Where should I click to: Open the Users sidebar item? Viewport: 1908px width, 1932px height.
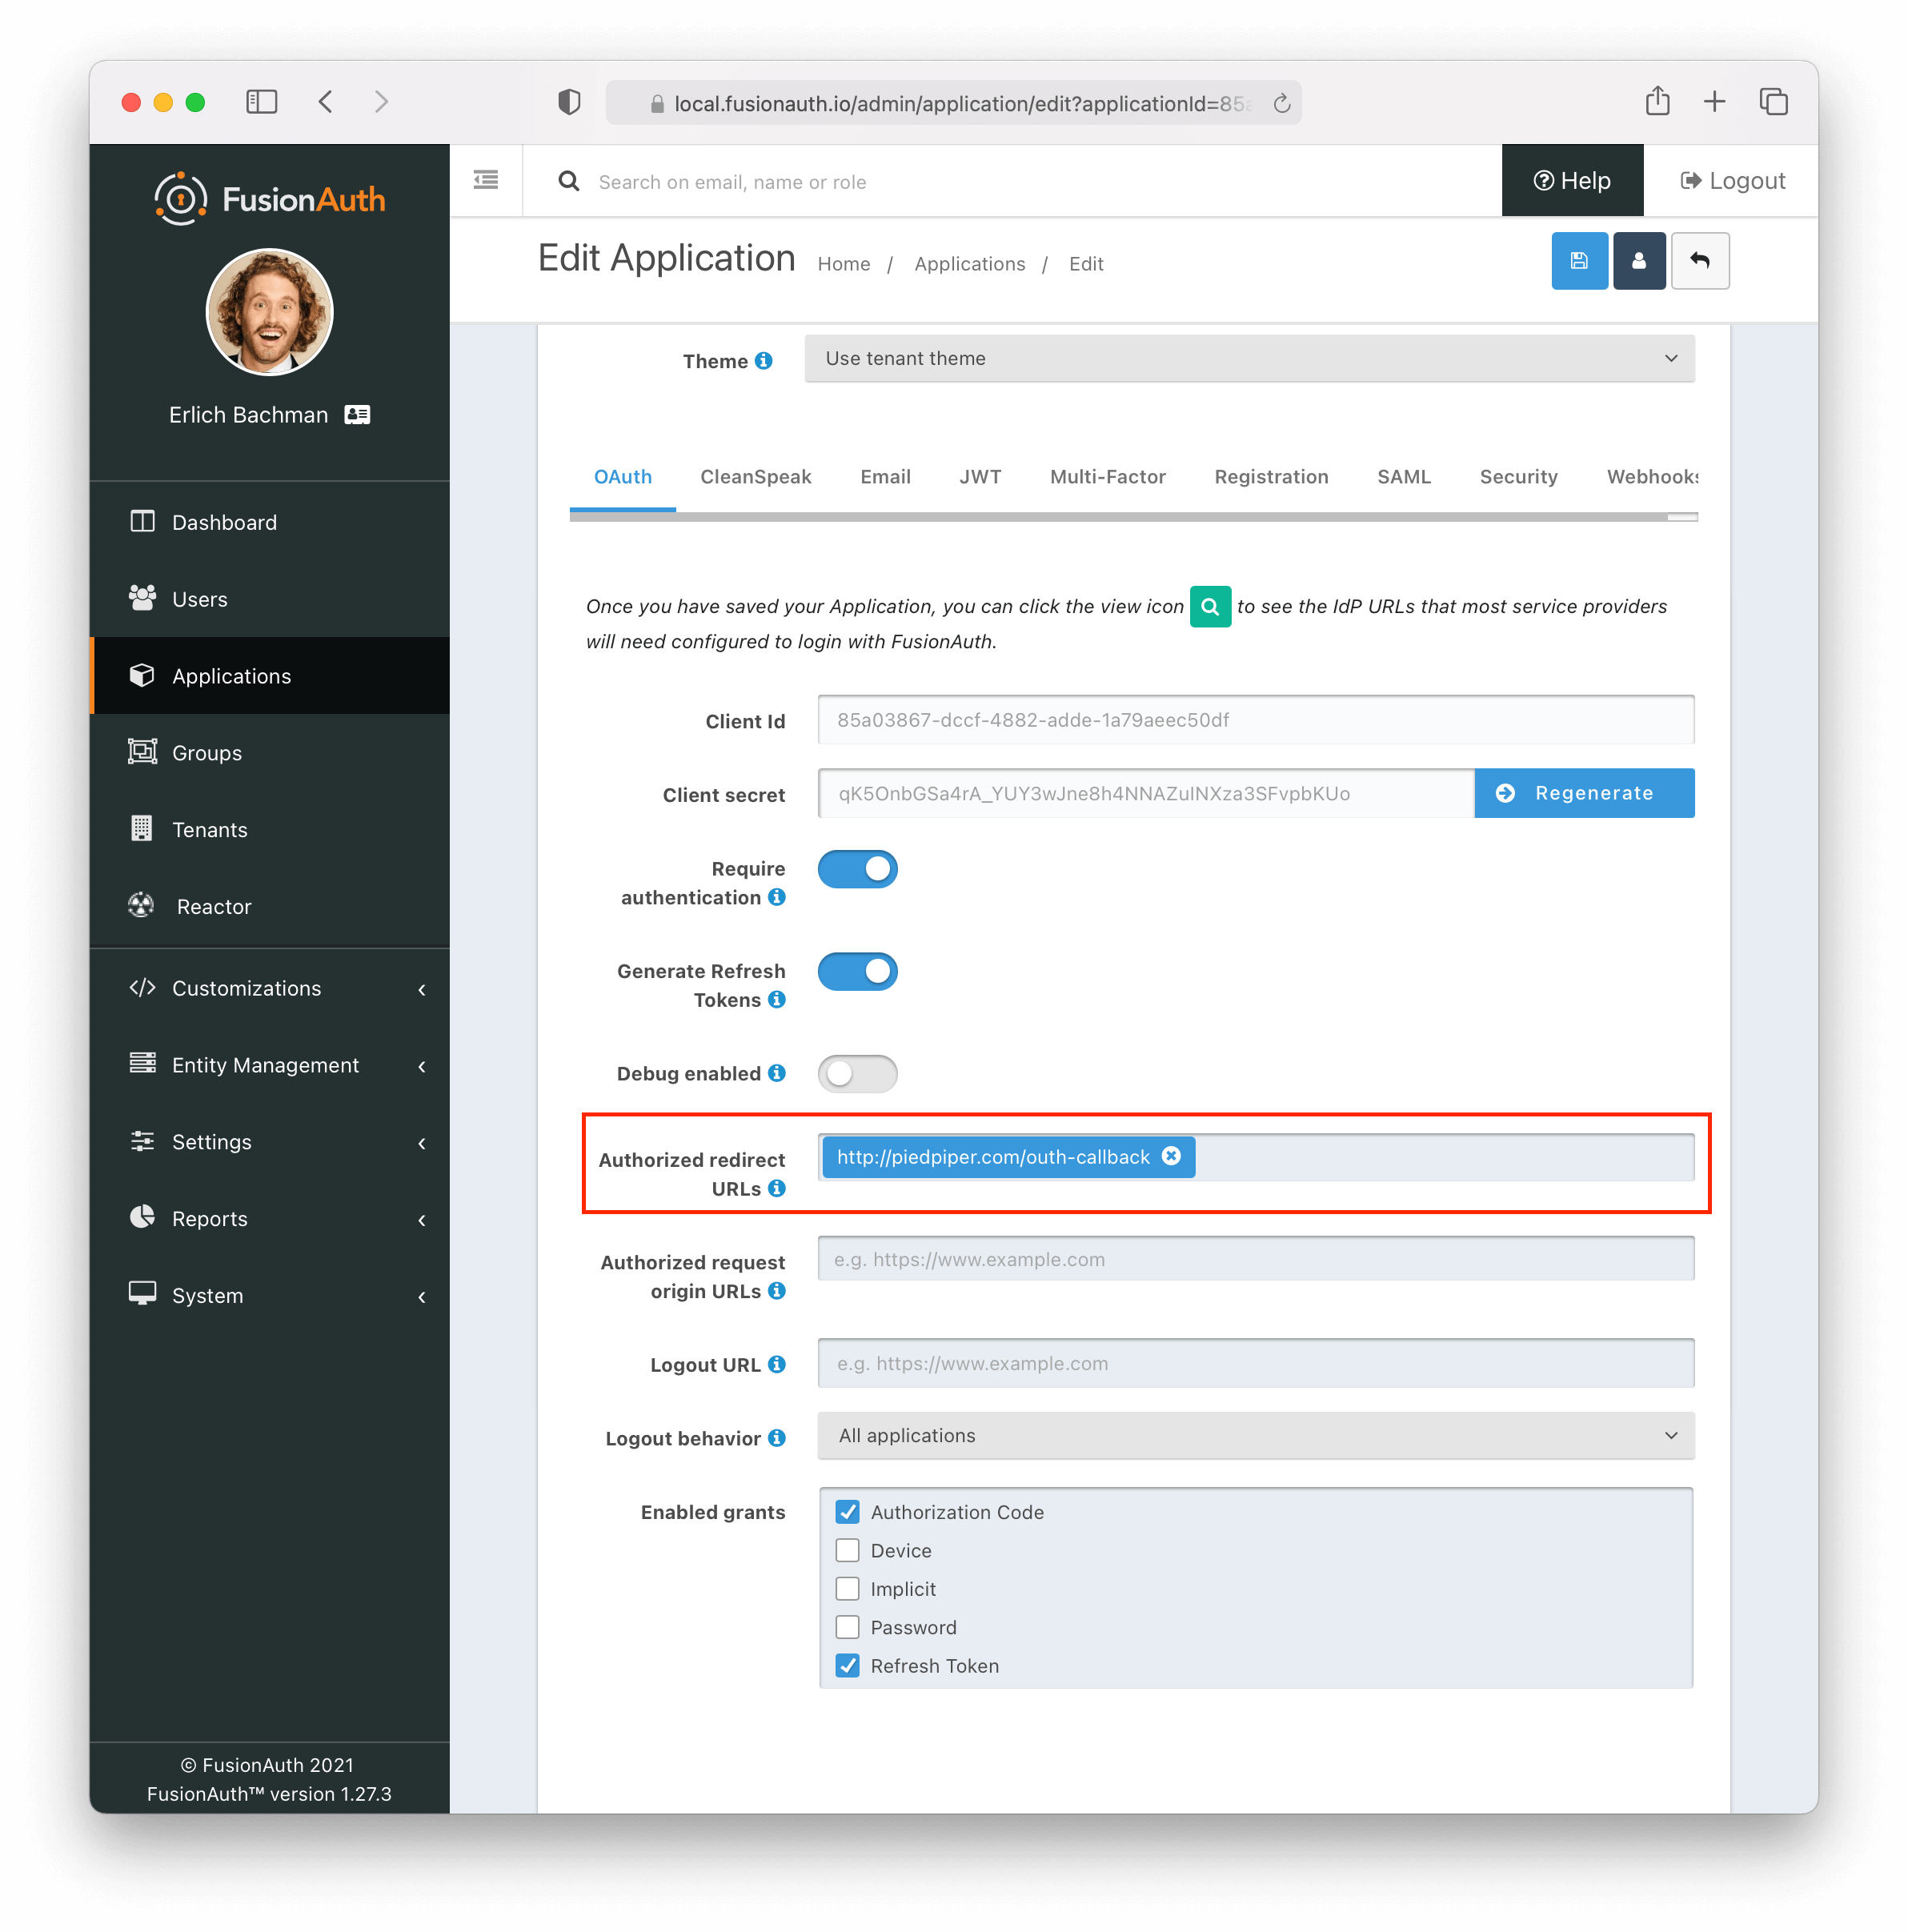(x=269, y=599)
